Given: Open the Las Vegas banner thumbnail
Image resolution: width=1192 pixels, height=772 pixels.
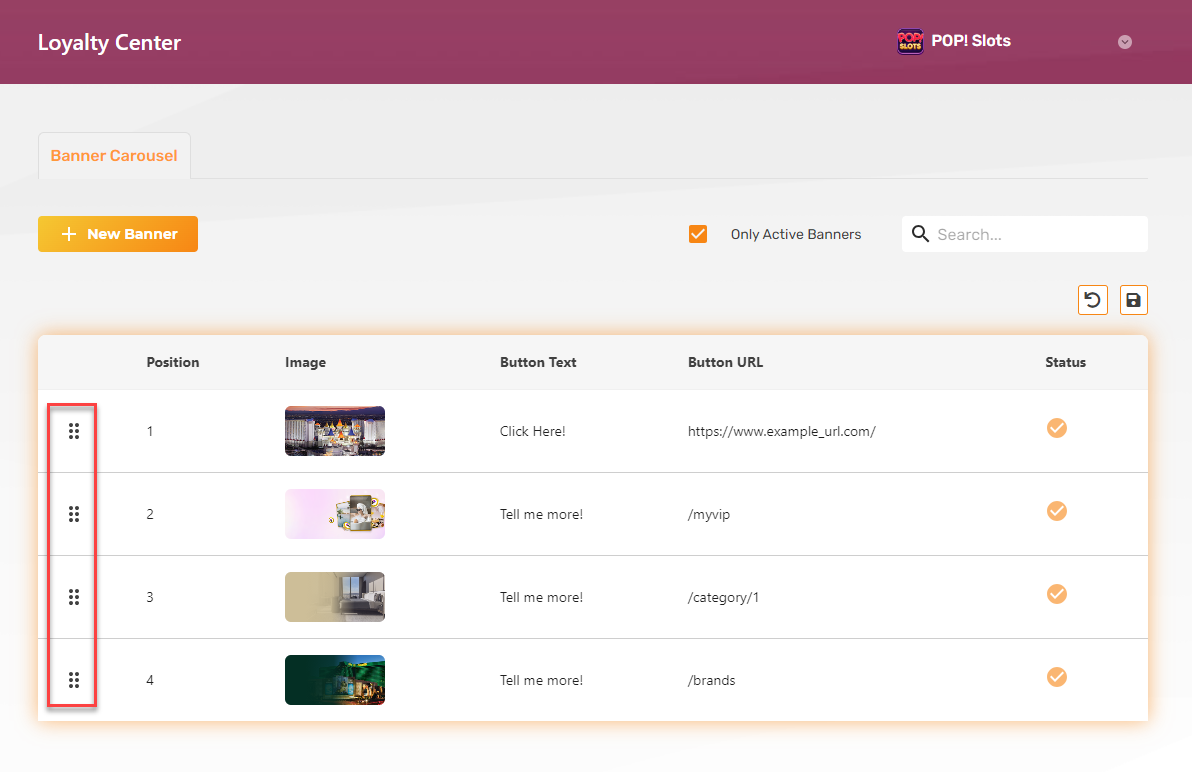Looking at the screenshot, I should [x=335, y=431].
